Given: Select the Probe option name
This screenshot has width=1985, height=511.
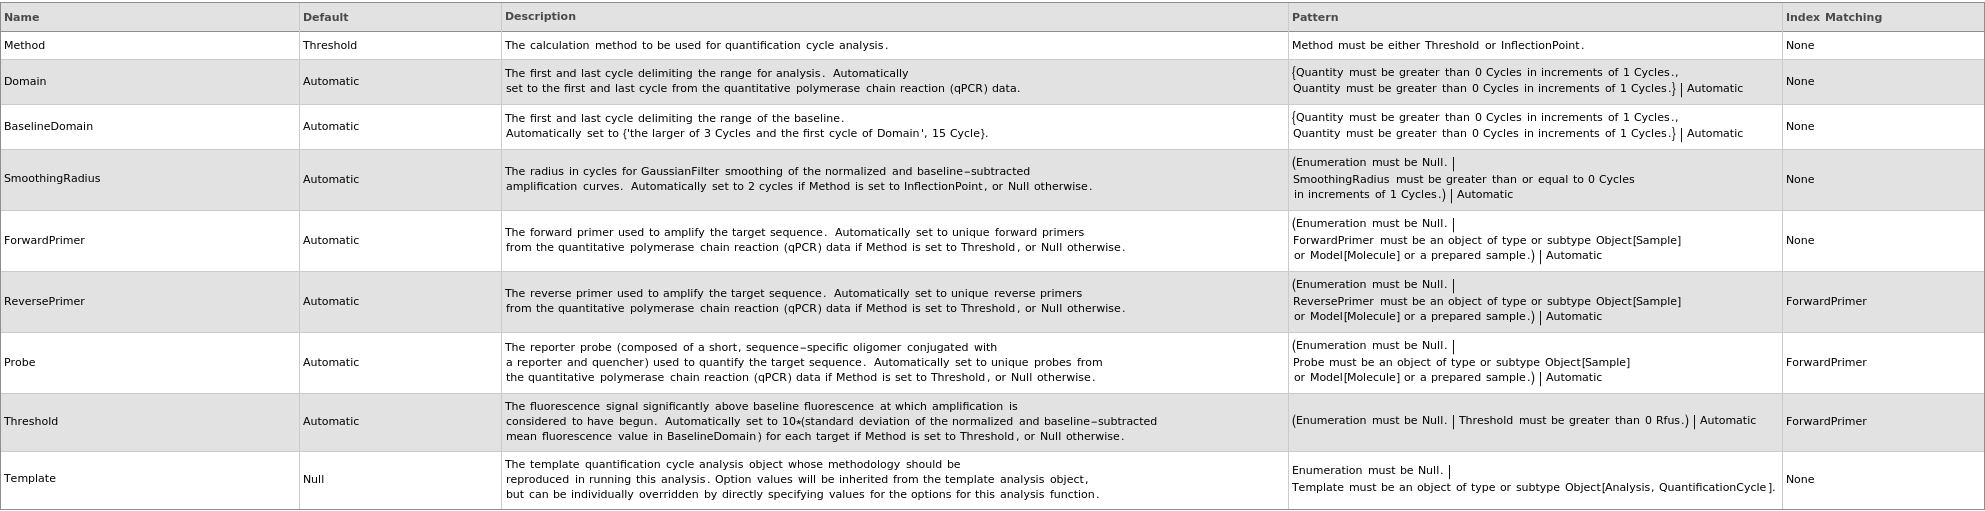Looking at the screenshot, I should point(20,362).
